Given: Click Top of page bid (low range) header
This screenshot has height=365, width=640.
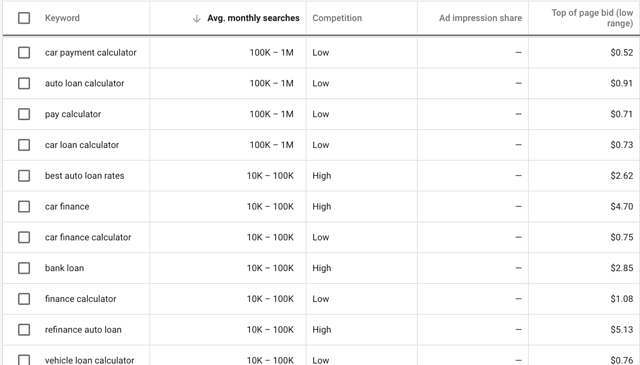Looking at the screenshot, I should (x=592, y=18).
